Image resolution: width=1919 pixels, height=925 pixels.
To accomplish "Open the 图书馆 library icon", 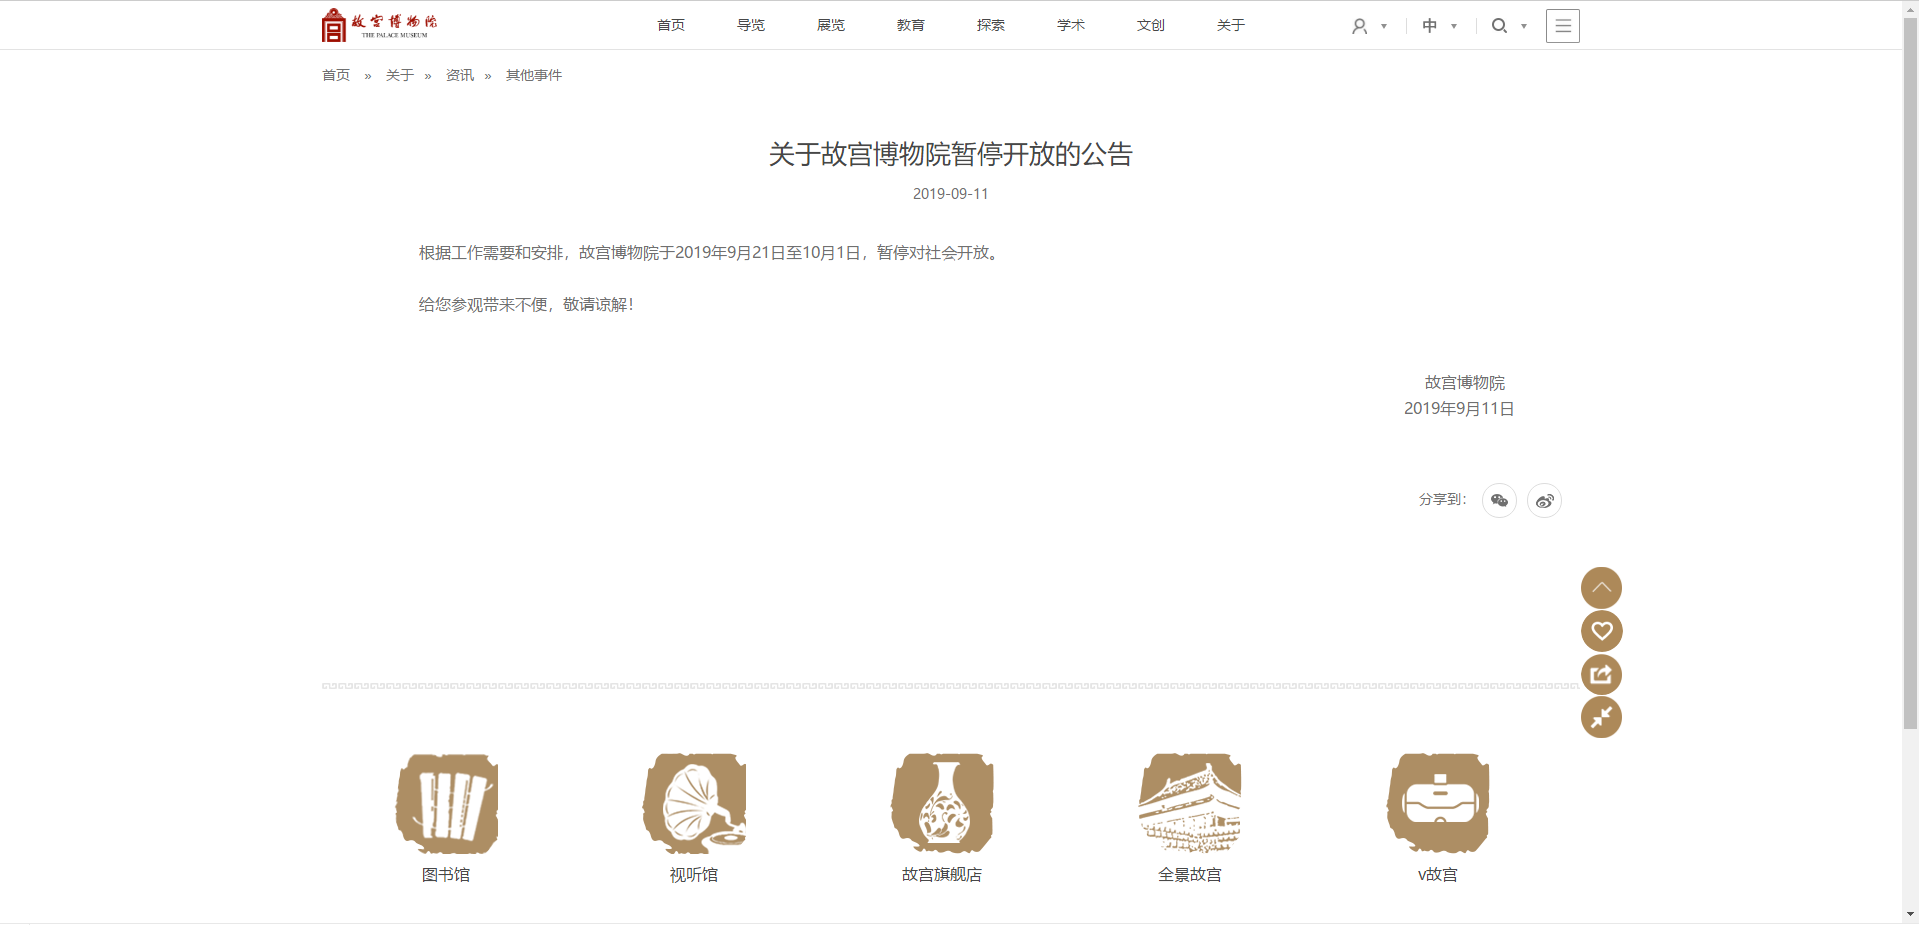I will point(447,804).
